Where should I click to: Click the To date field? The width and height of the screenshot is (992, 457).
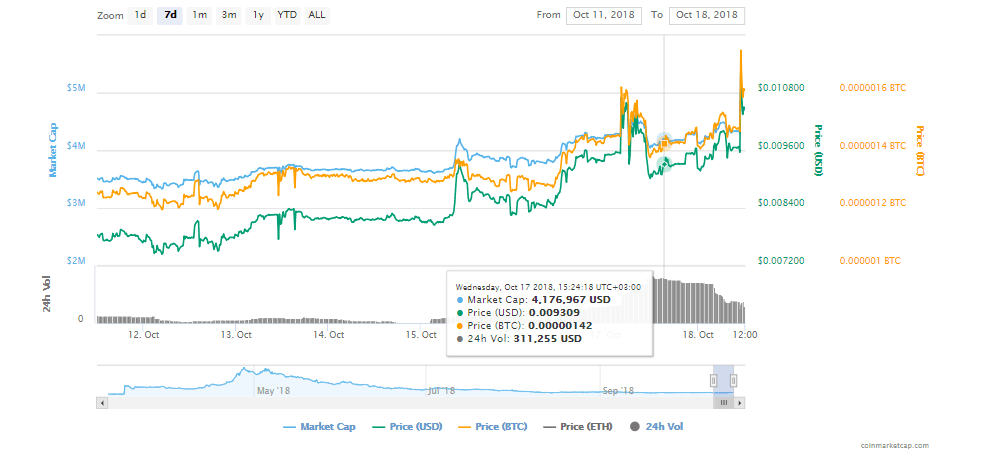(x=708, y=15)
